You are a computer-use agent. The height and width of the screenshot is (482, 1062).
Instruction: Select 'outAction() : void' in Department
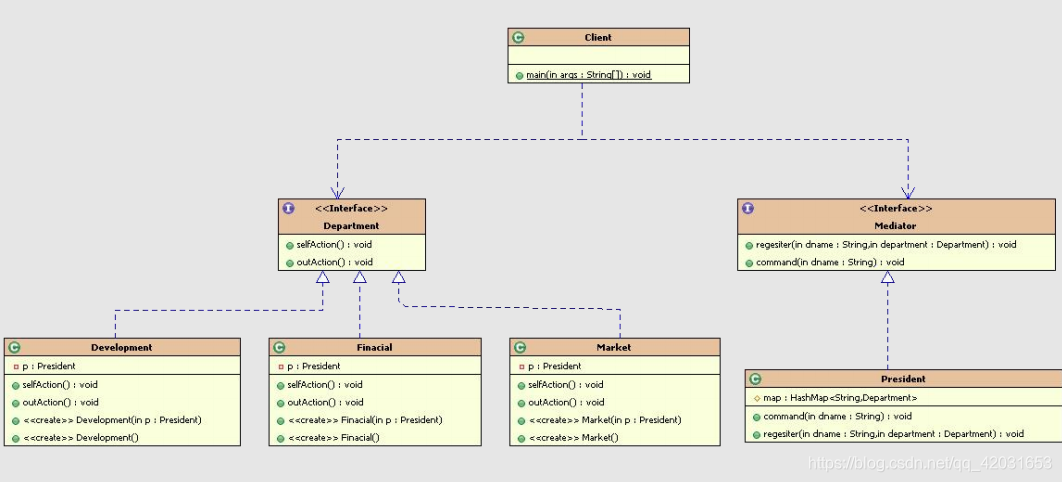(x=335, y=263)
